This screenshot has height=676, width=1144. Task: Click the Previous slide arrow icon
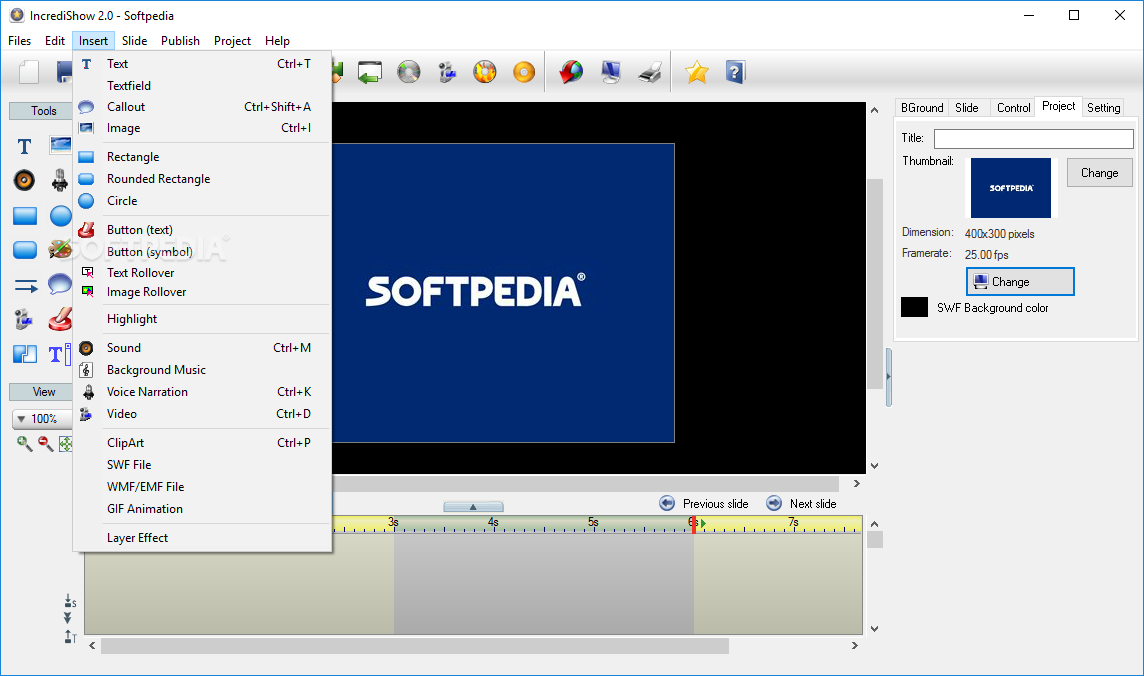pyautogui.click(x=667, y=503)
